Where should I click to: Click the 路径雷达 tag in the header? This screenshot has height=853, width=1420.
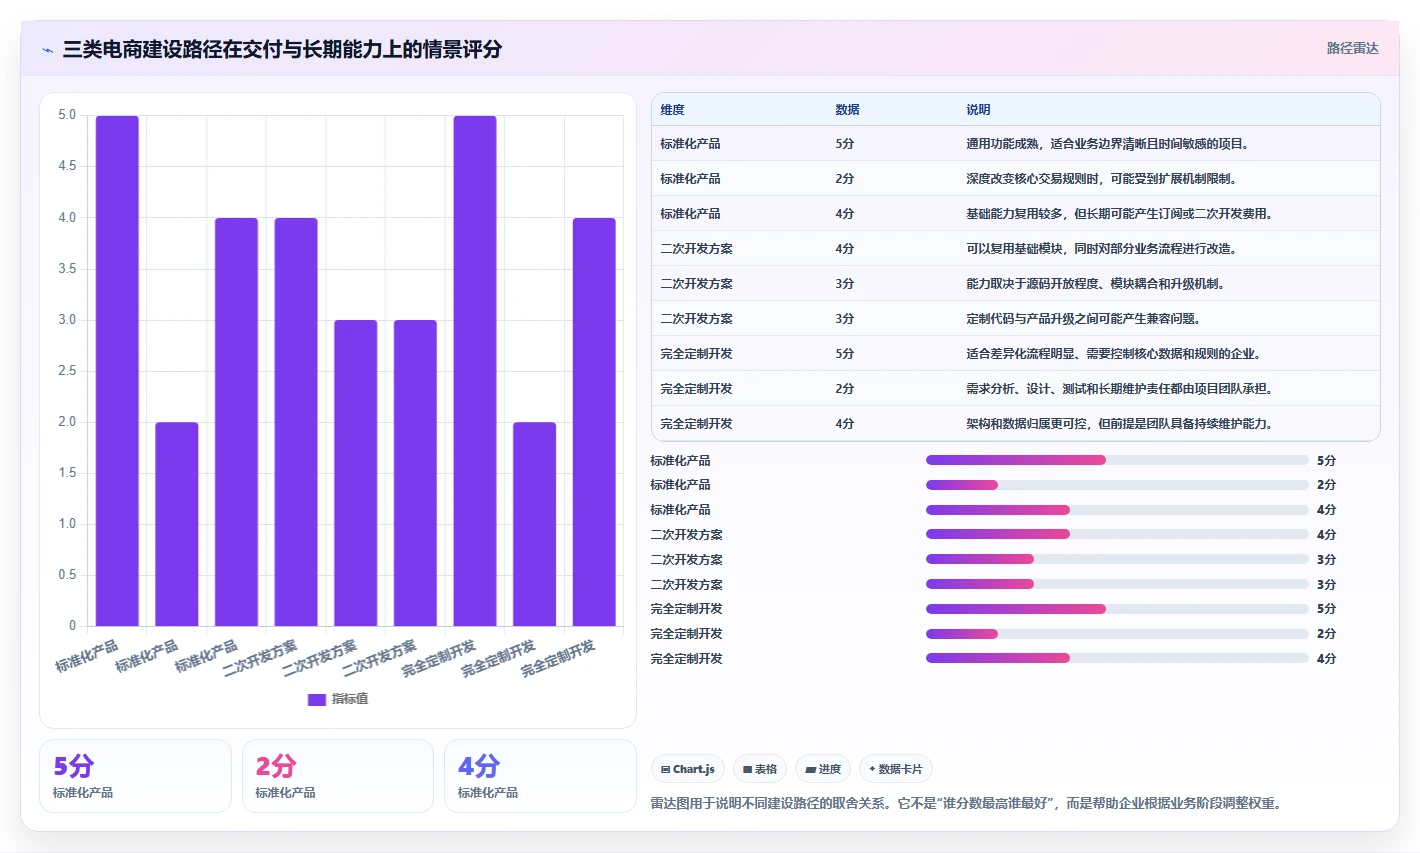tap(1352, 48)
